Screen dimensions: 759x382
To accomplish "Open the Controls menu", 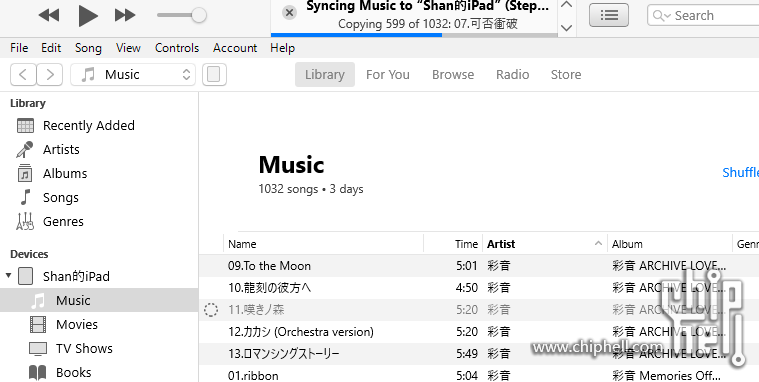I will [177, 48].
